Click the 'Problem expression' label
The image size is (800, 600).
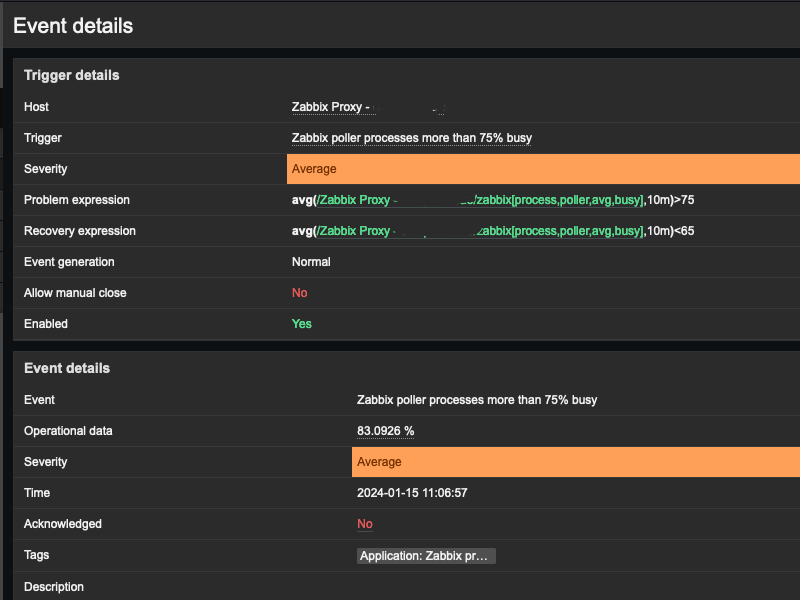pos(77,200)
